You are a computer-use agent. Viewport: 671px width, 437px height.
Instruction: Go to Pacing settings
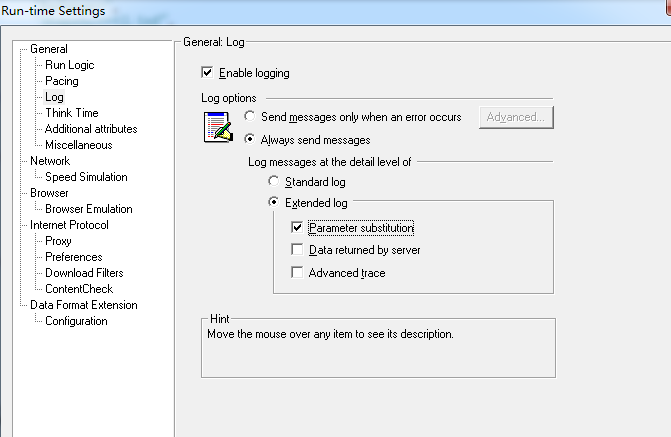pos(62,81)
